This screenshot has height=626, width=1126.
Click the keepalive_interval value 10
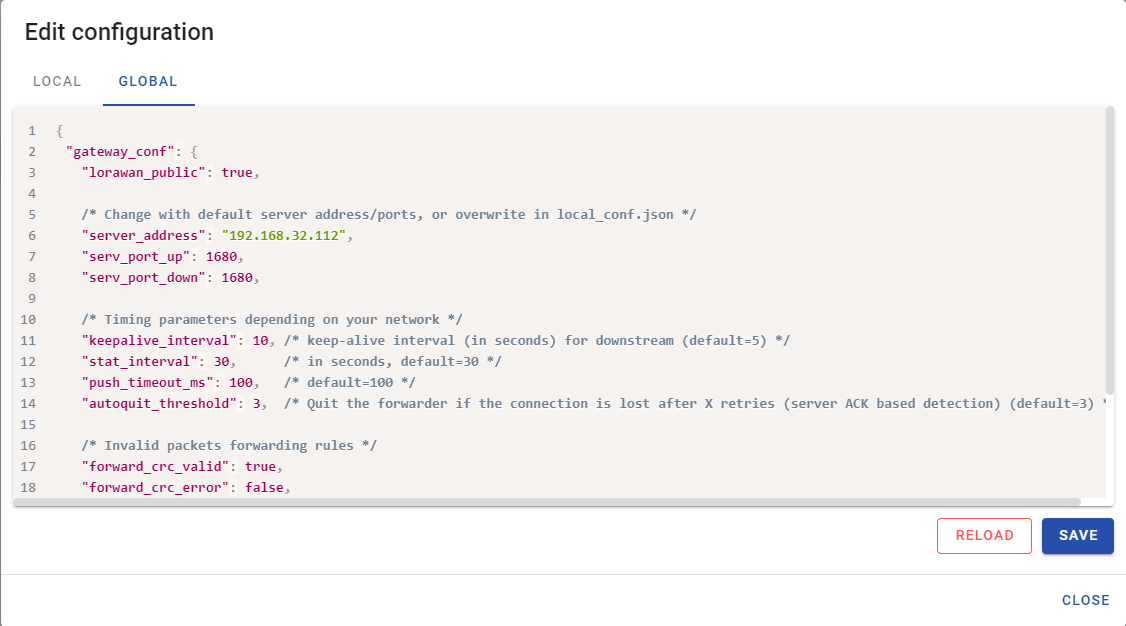260,340
